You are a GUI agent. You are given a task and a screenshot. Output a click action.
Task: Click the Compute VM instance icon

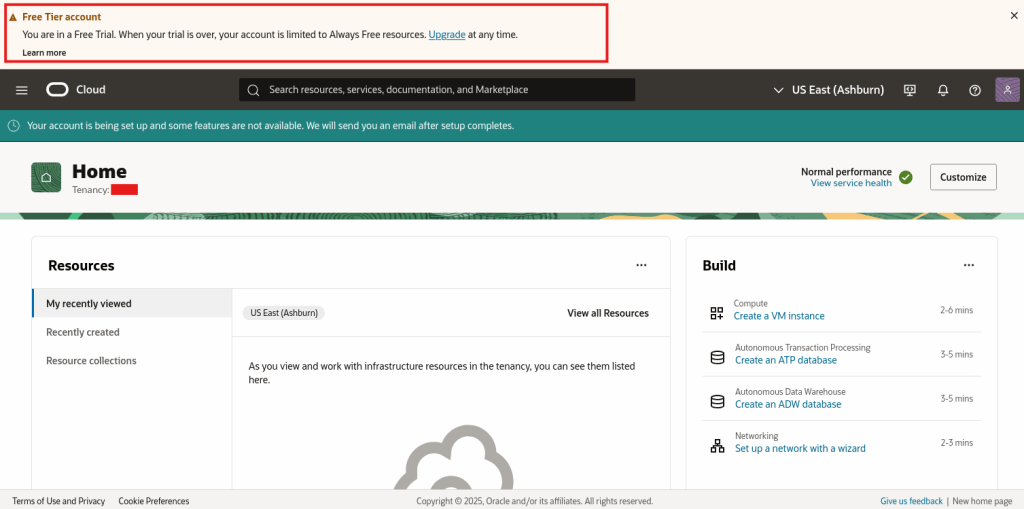pos(717,313)
